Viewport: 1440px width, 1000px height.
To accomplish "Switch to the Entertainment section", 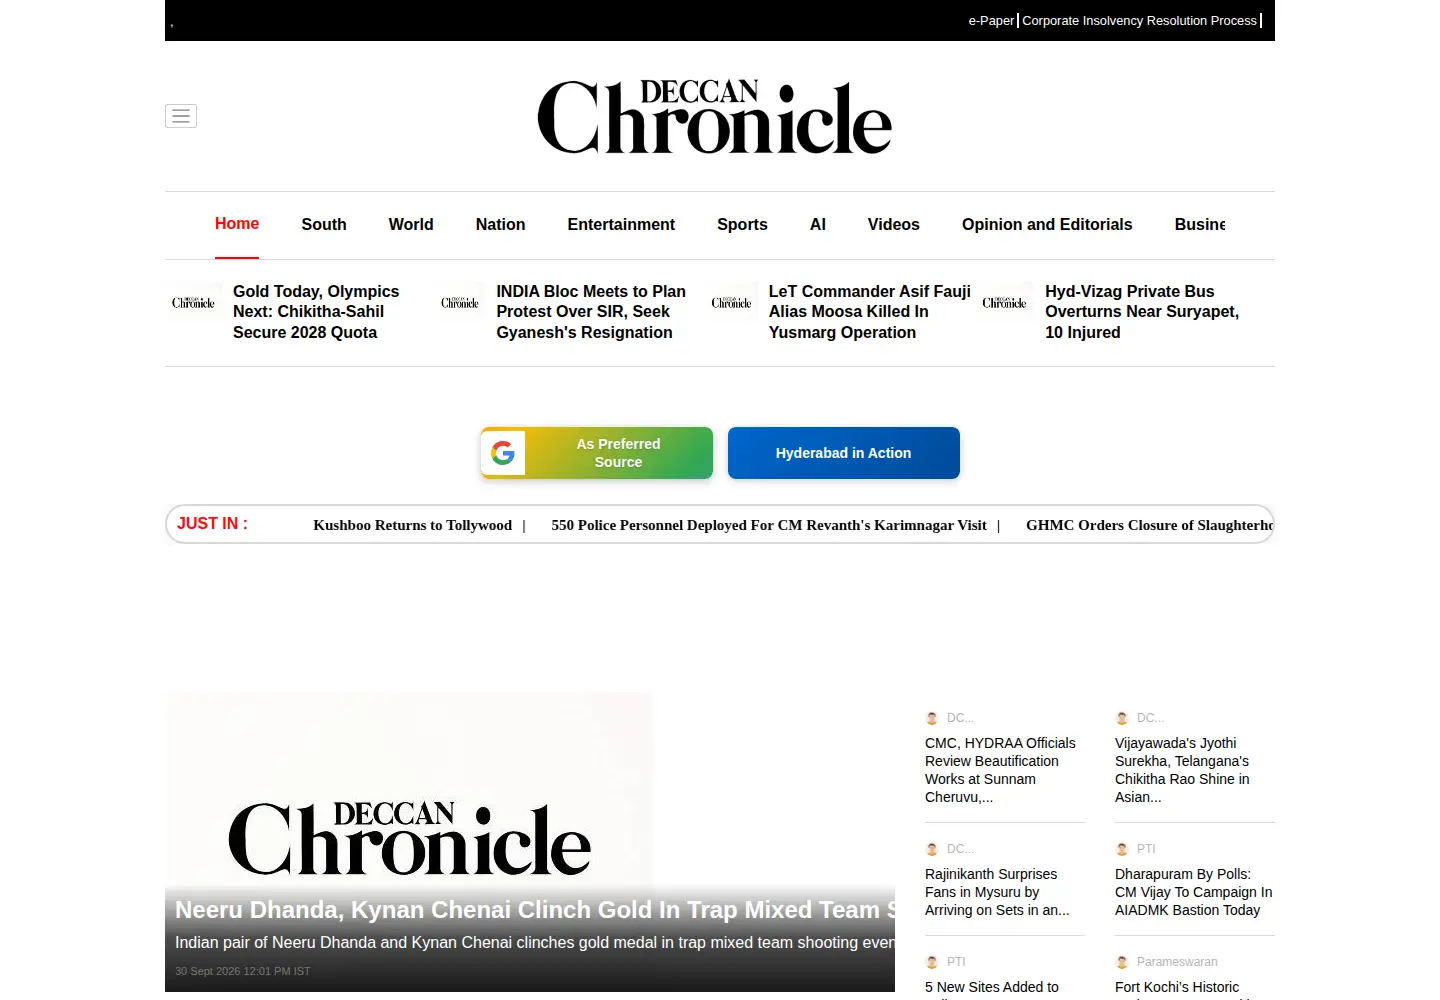I will point(621,225).
